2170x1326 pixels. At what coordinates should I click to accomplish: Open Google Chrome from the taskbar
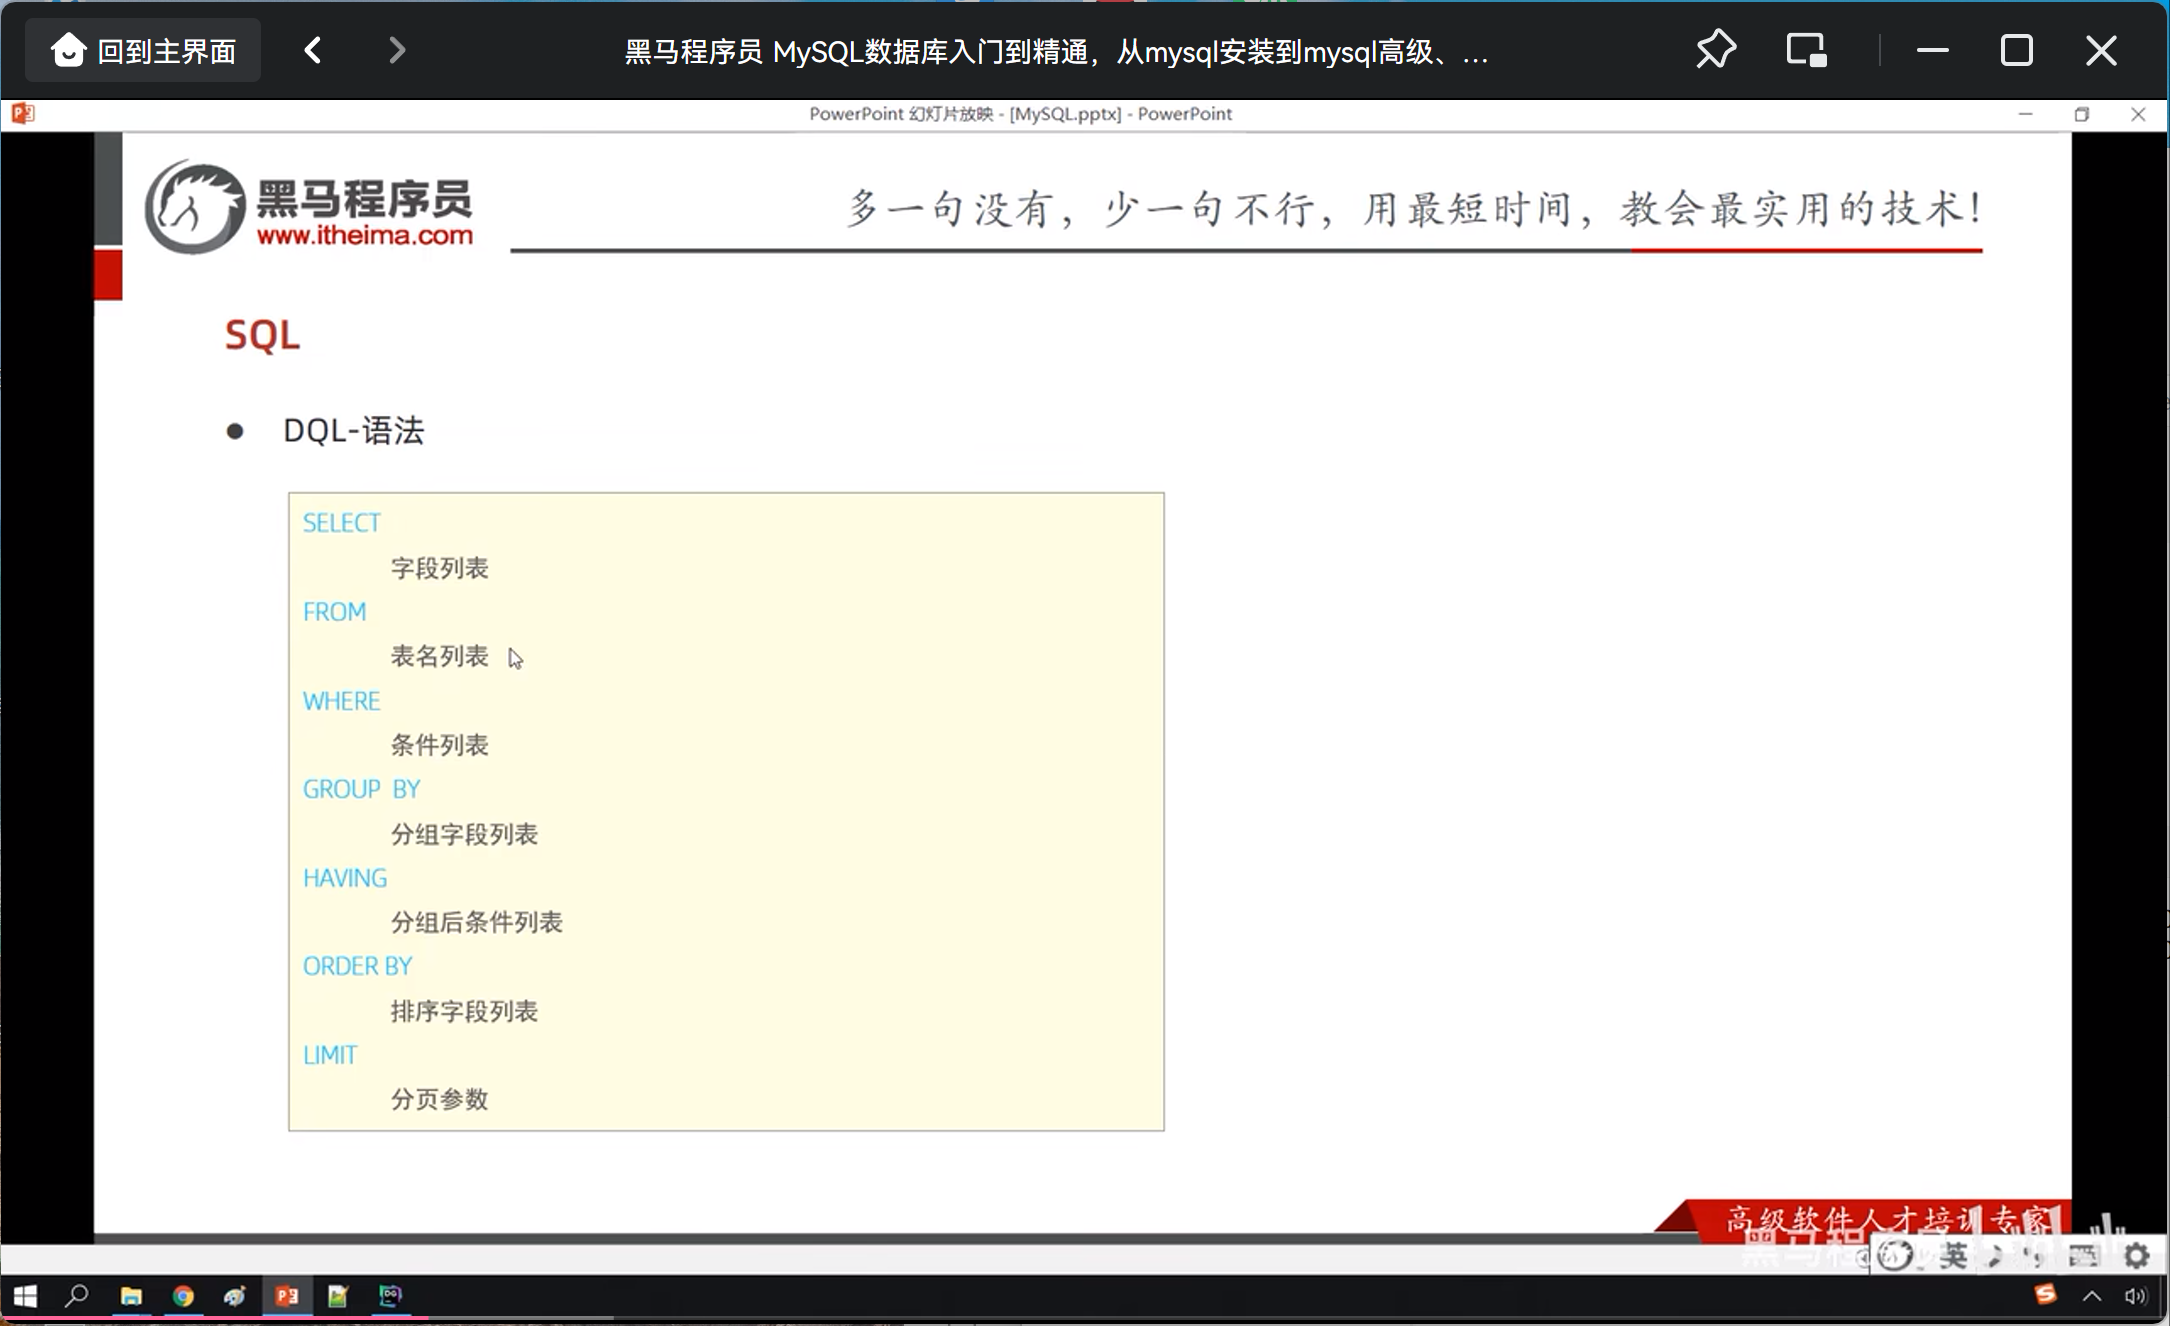point(183,1296)
